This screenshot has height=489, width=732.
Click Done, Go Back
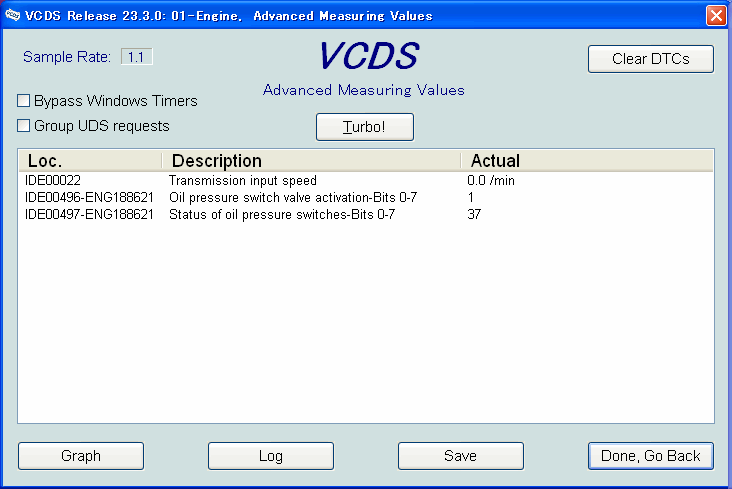pos(650,456)
